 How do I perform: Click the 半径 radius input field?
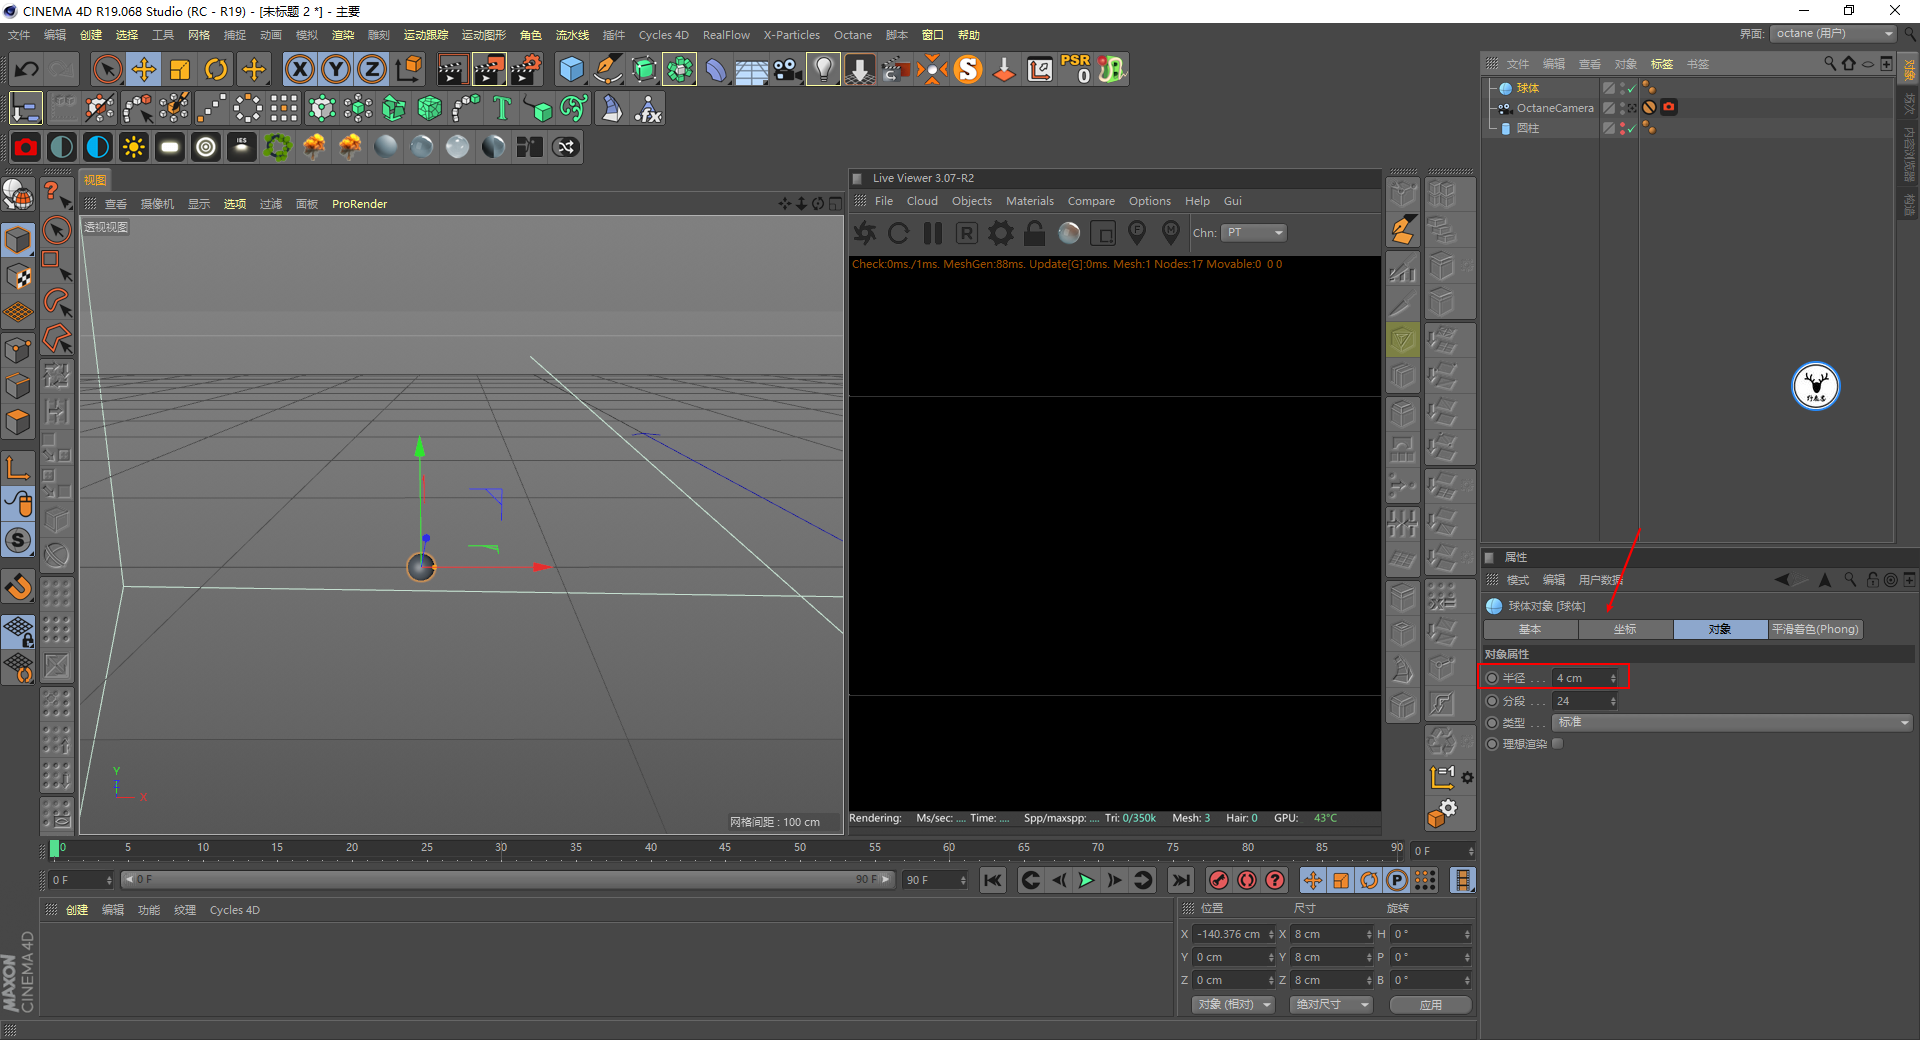[1581, 678]
